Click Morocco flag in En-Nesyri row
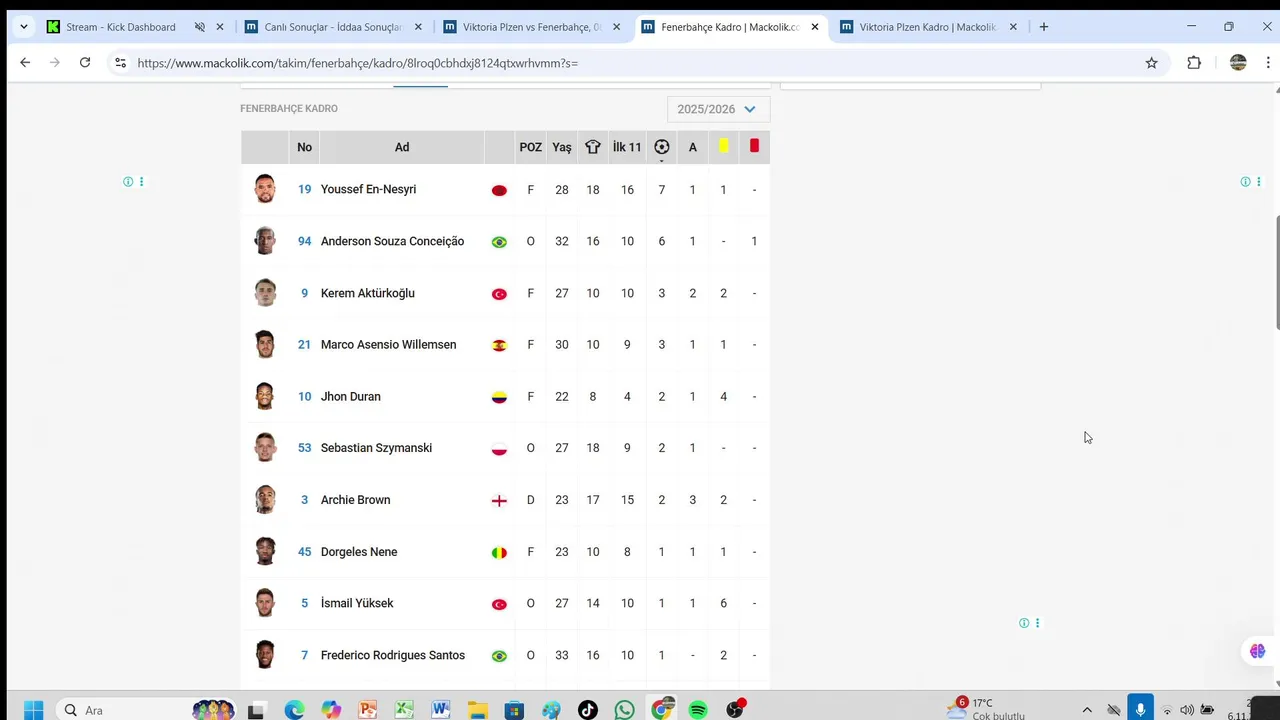 [499, 190]
